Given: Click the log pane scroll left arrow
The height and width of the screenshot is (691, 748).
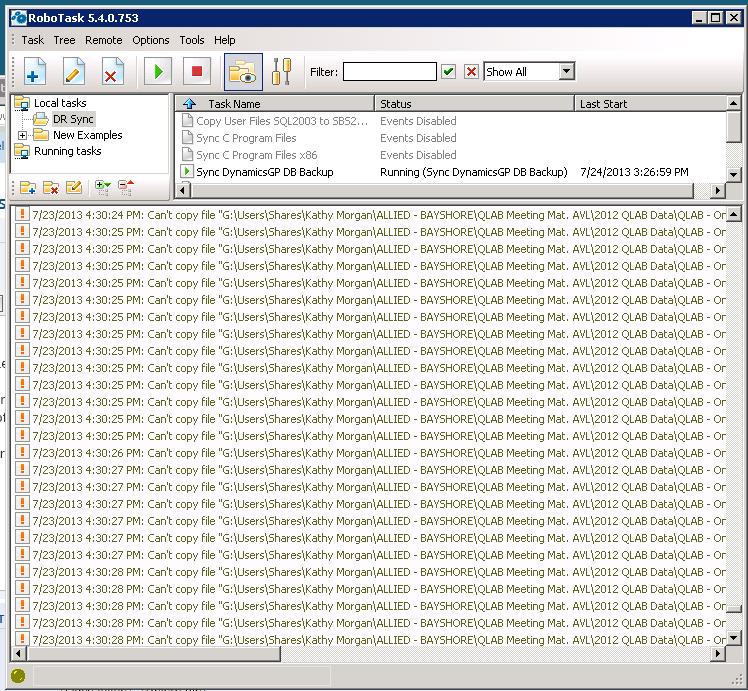Looking at the screenshot, I should click(19, 653).
